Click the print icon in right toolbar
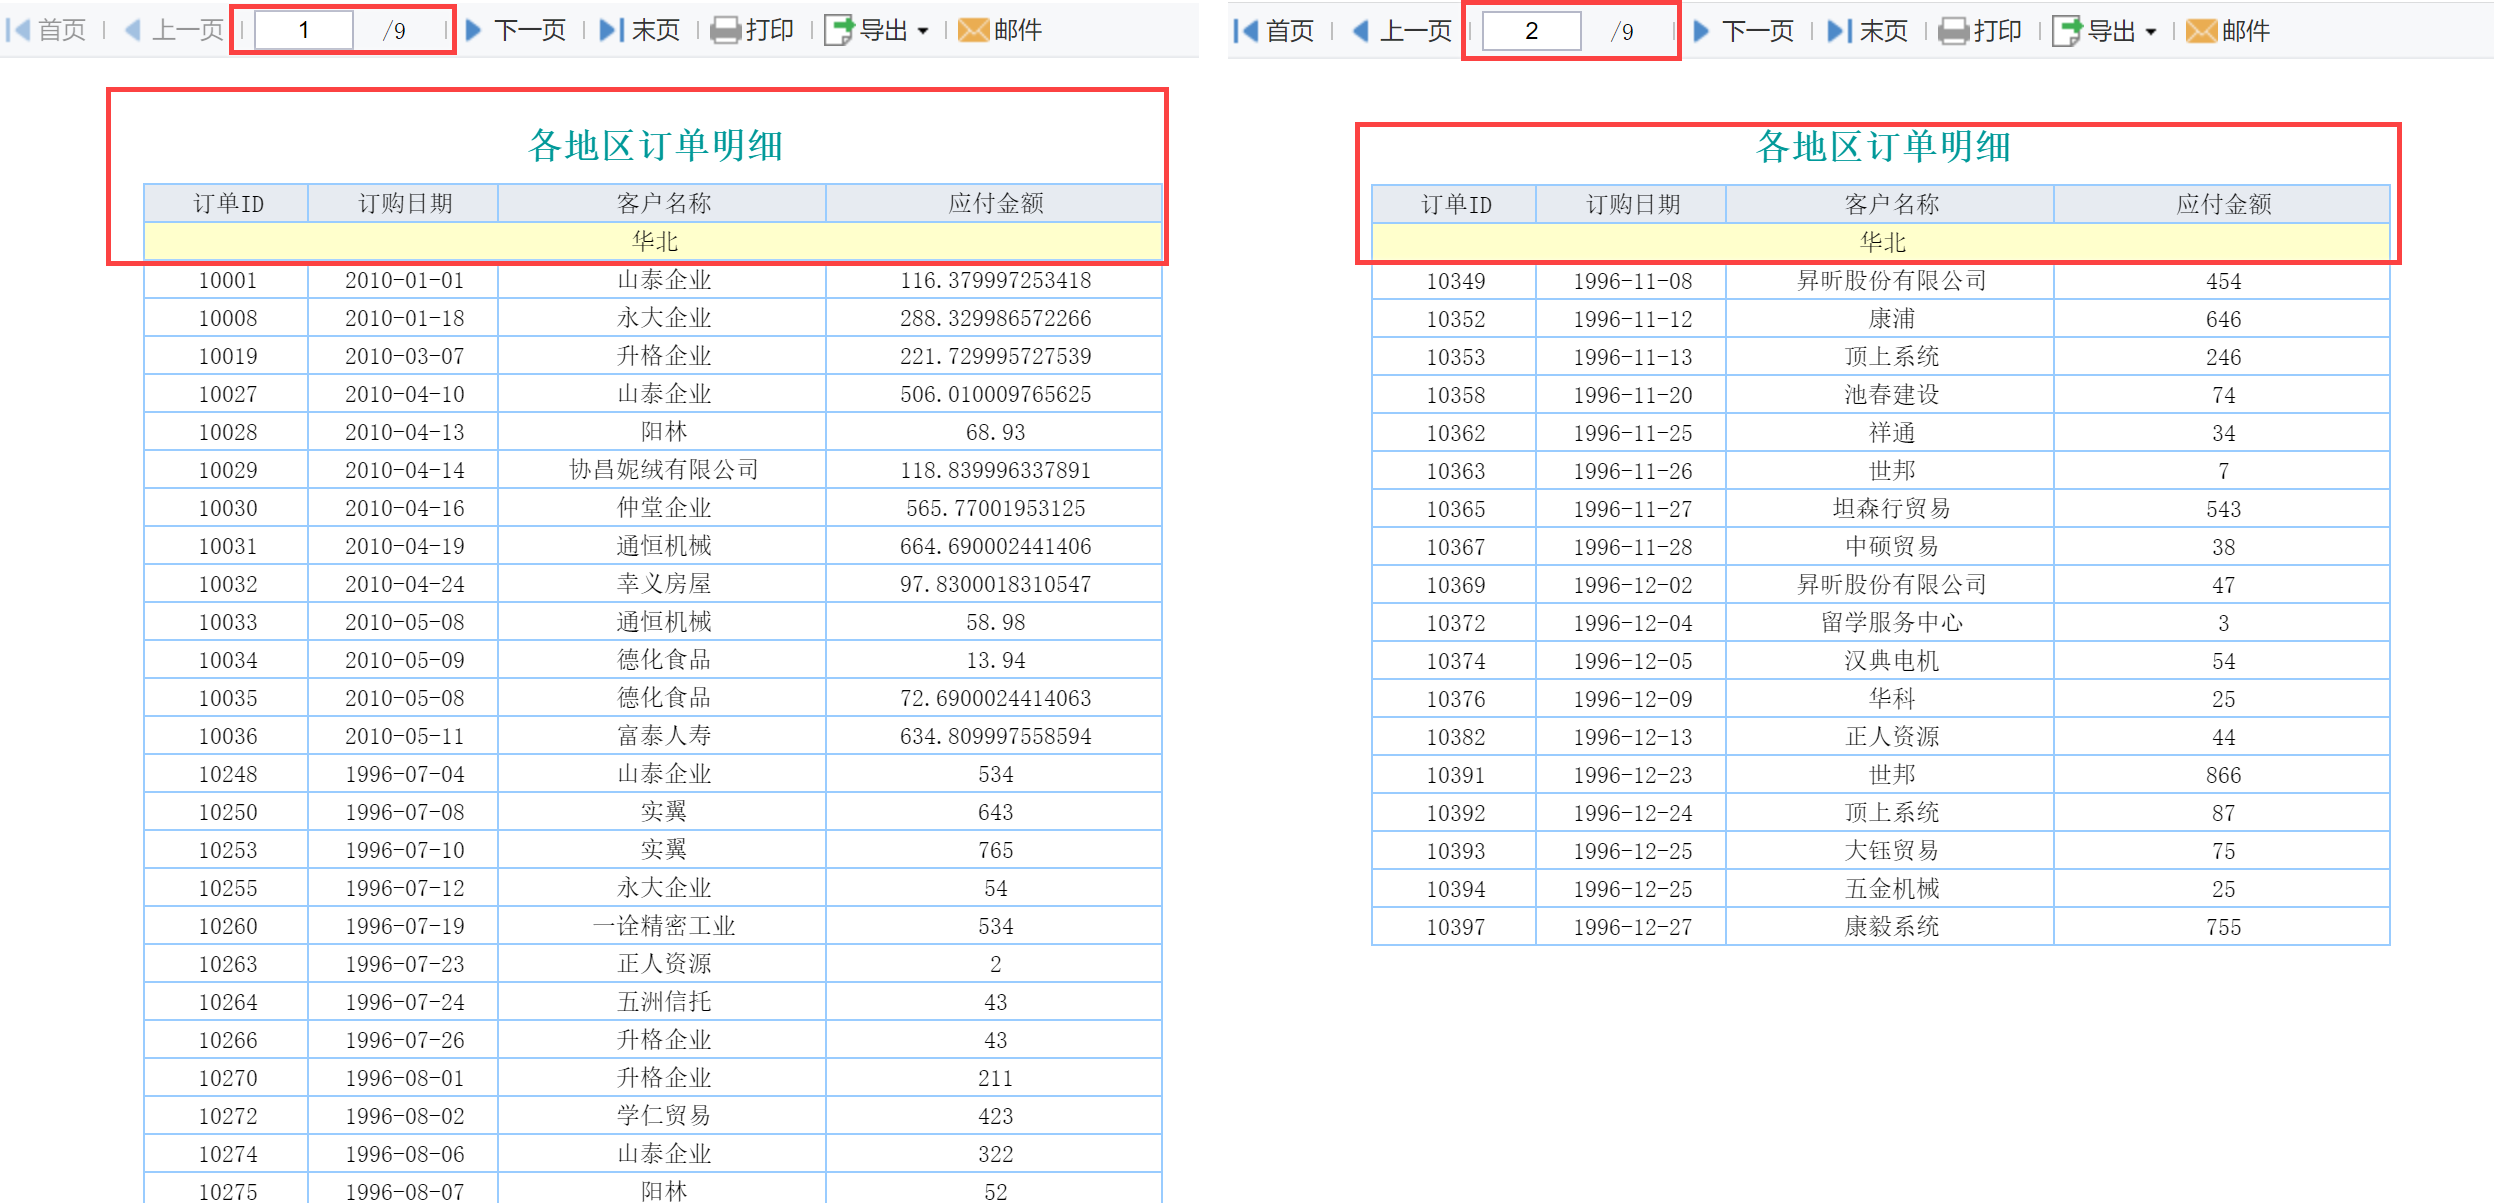Screen dimensions: 2494x1203 pos(1953,32)
